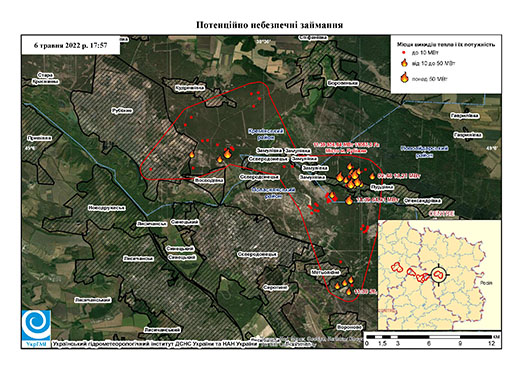The width and height of the screenshot is (520, 368).
Task: Click the Боровеньки label
Action: coord(343,83)
